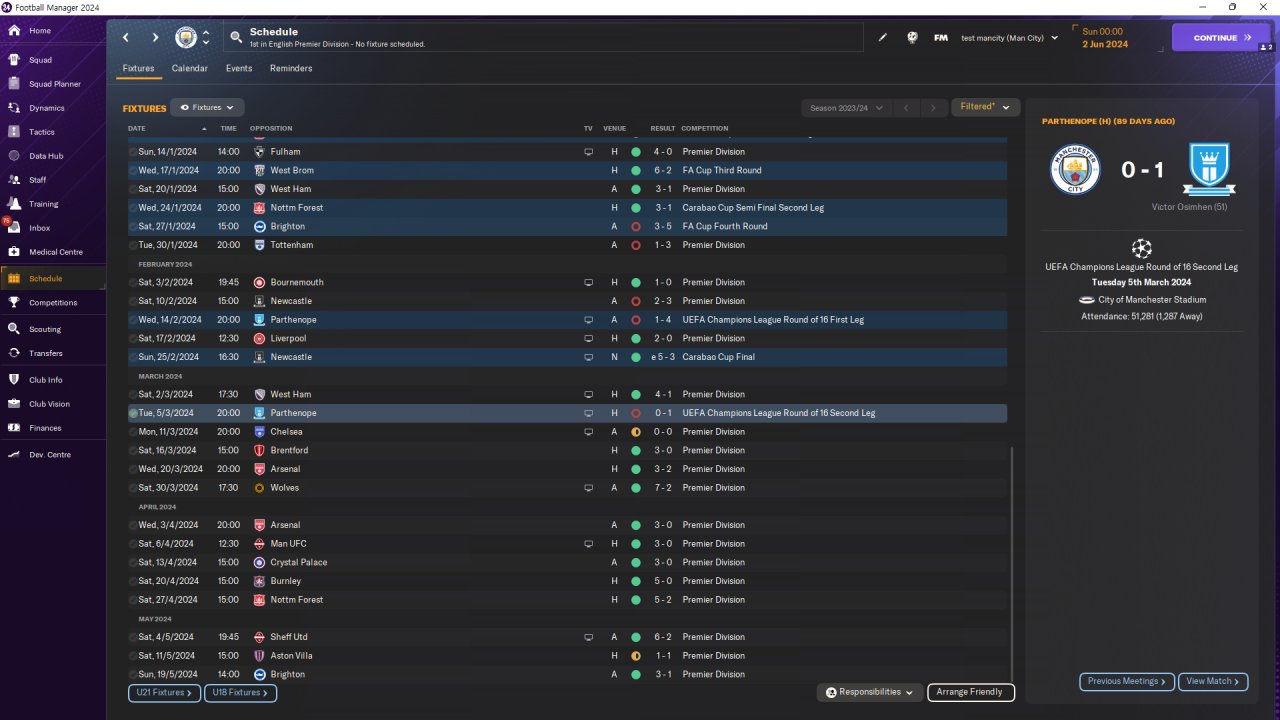Select the Fixtures tab
Image resolution: width=1280 pixels, height=720 pixels.
pyautogui.click(x=138, y=68)
